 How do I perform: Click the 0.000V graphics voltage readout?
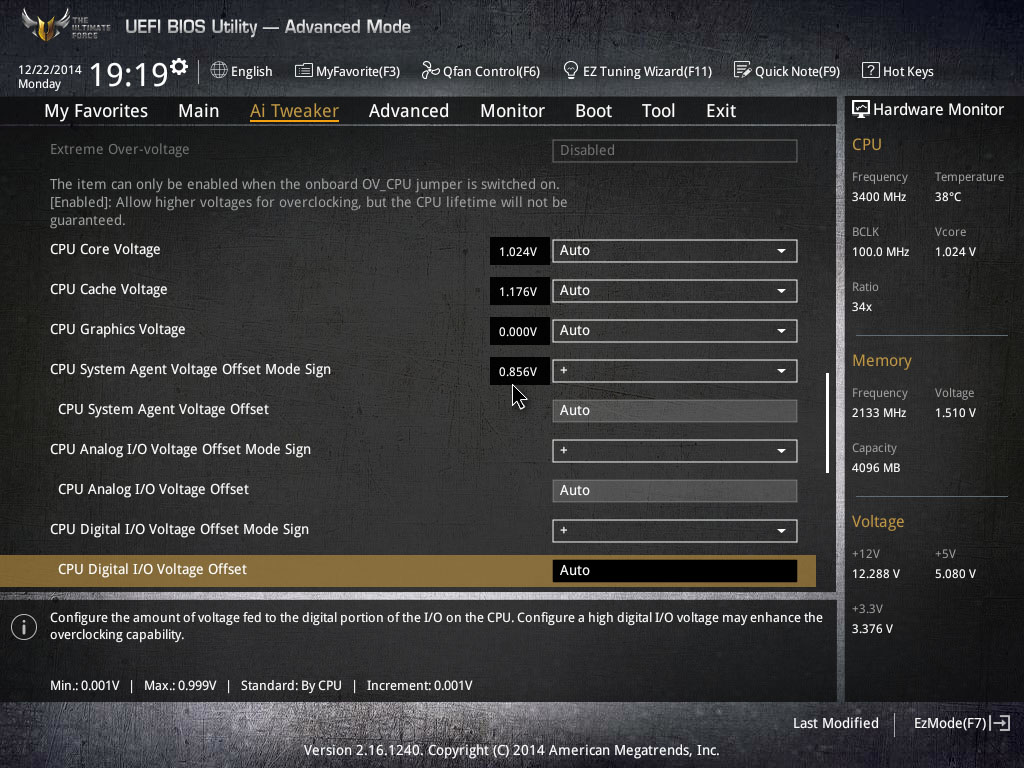point(519,332)
